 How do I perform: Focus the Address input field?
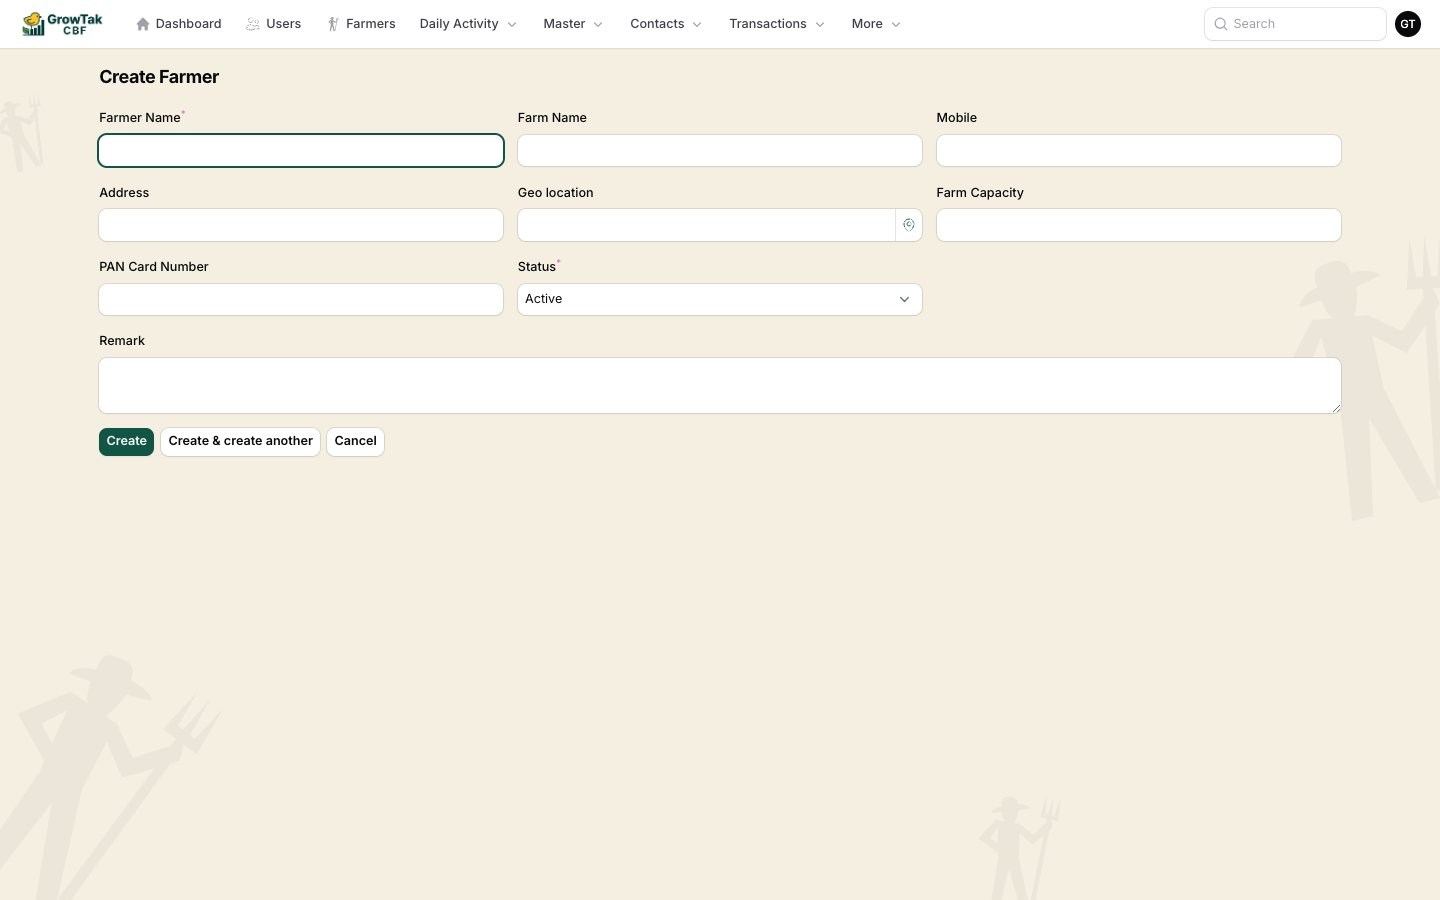[x=301, y=225]
